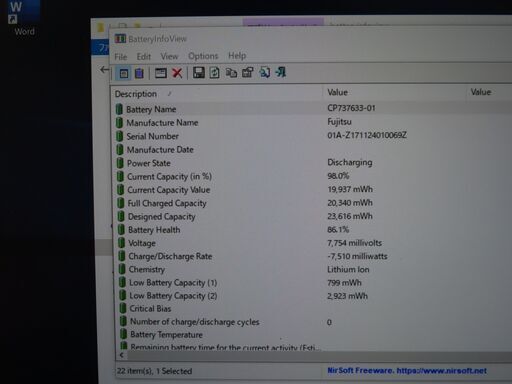Click the 799 mWh value cell

344,283
